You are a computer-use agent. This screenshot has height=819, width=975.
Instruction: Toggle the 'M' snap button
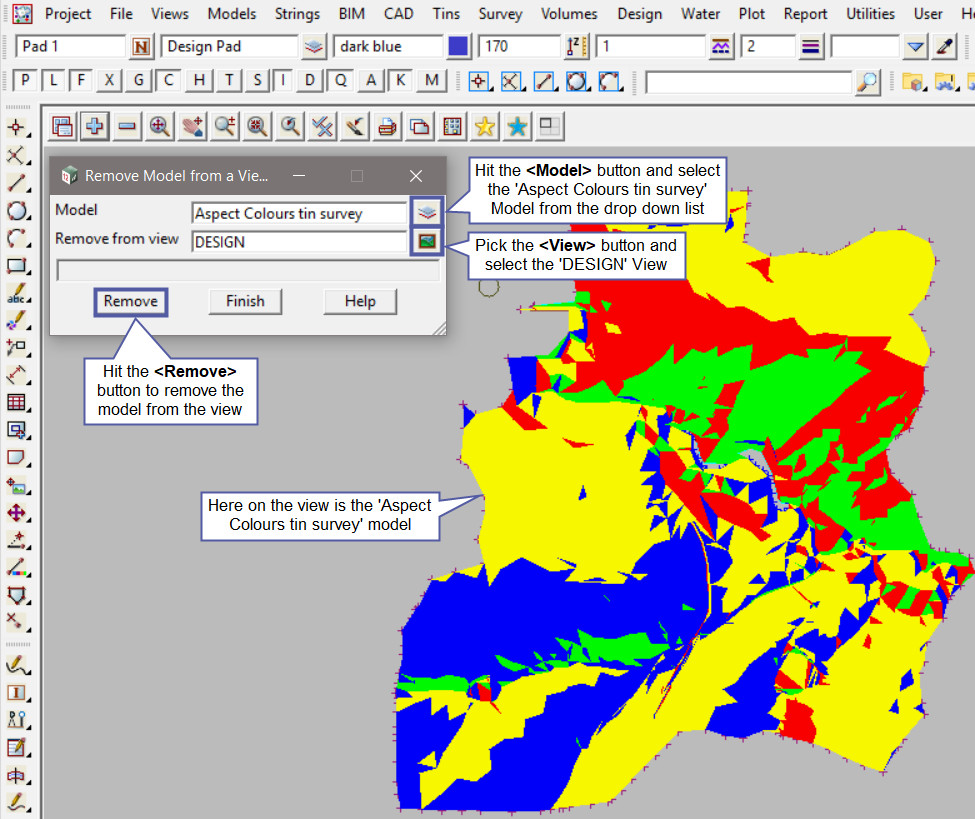coord(431,81)
